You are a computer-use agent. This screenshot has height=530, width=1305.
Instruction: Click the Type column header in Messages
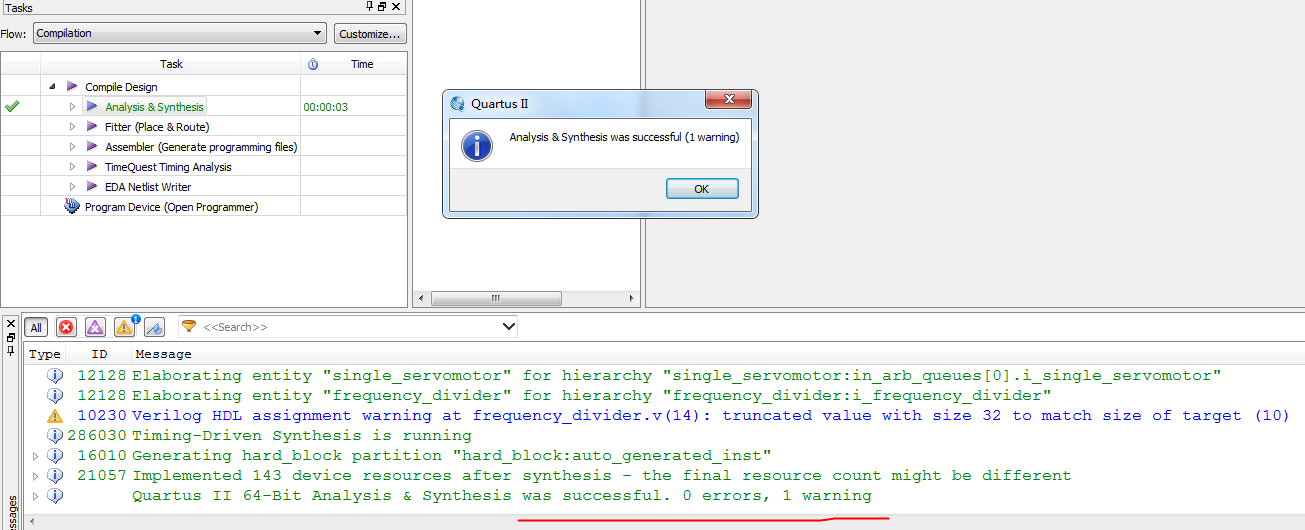click(45, 354)
